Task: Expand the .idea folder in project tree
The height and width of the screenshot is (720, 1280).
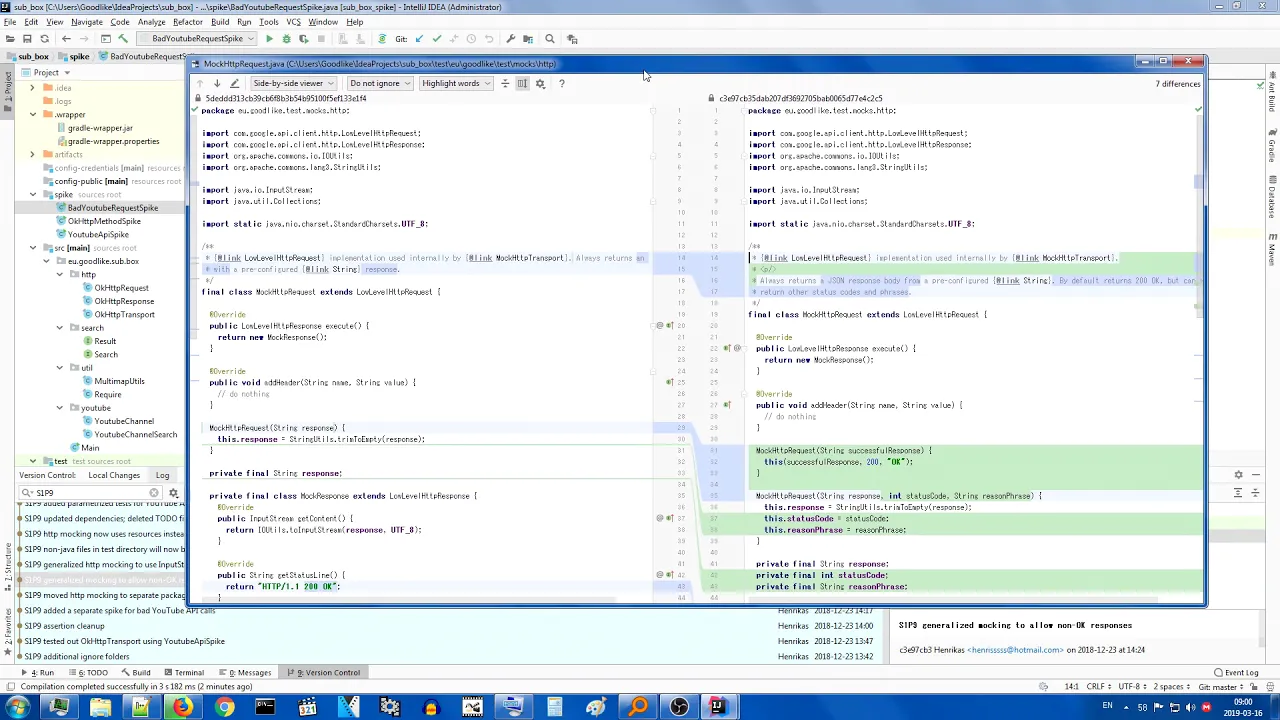Action: 32,88
